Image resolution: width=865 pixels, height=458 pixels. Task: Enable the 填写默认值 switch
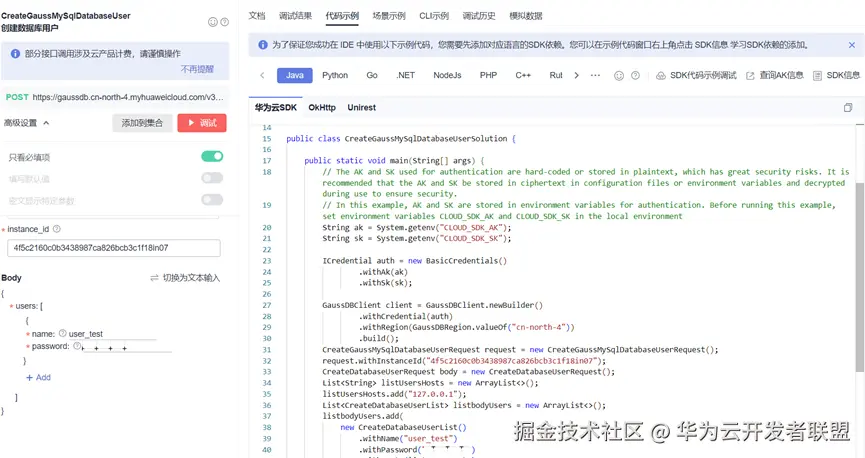click(x=212, y=178)
